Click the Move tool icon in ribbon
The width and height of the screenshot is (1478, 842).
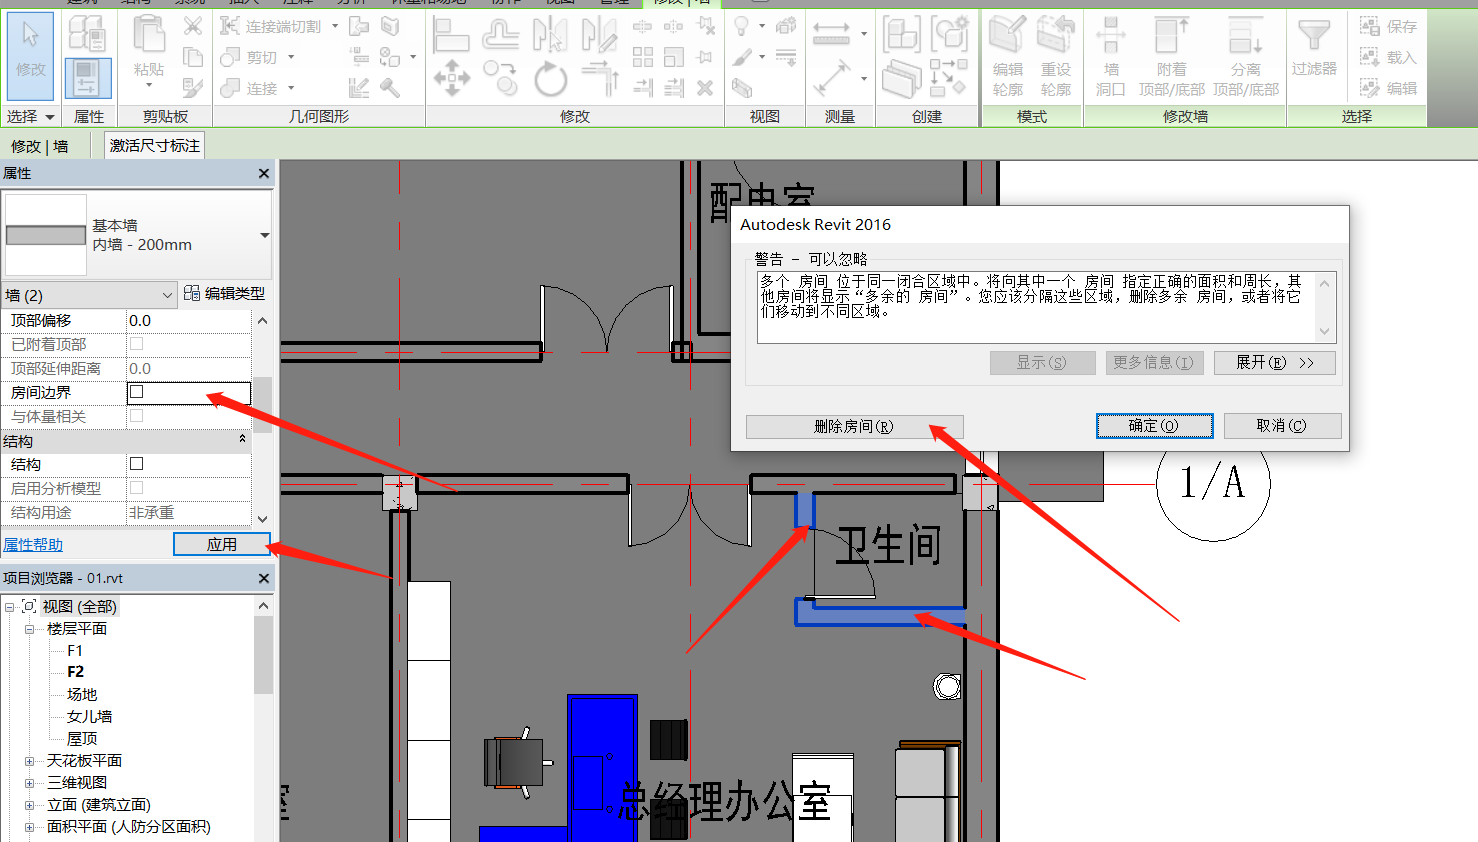pos(451,78)
